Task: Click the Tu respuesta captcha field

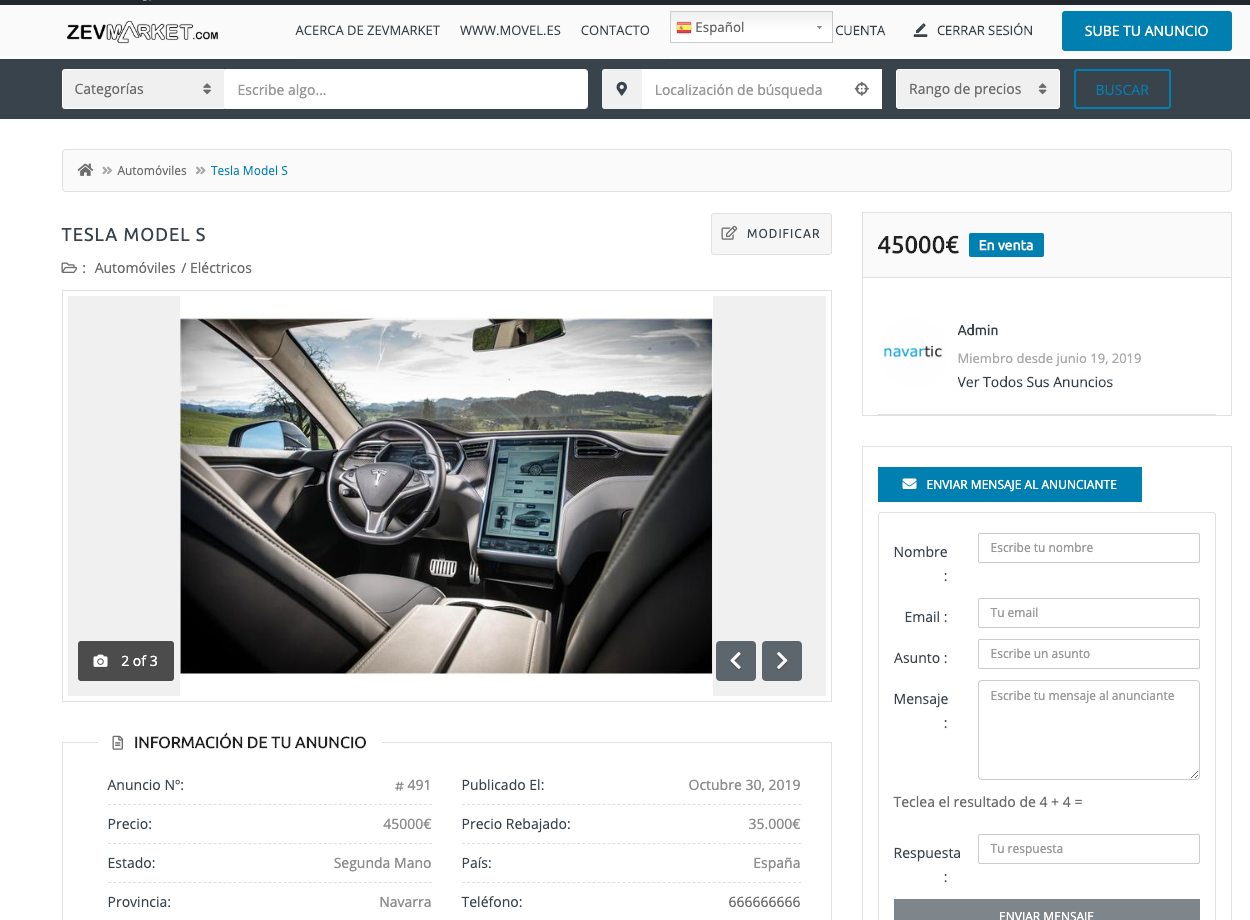Action: click(x=1088, y=849)
